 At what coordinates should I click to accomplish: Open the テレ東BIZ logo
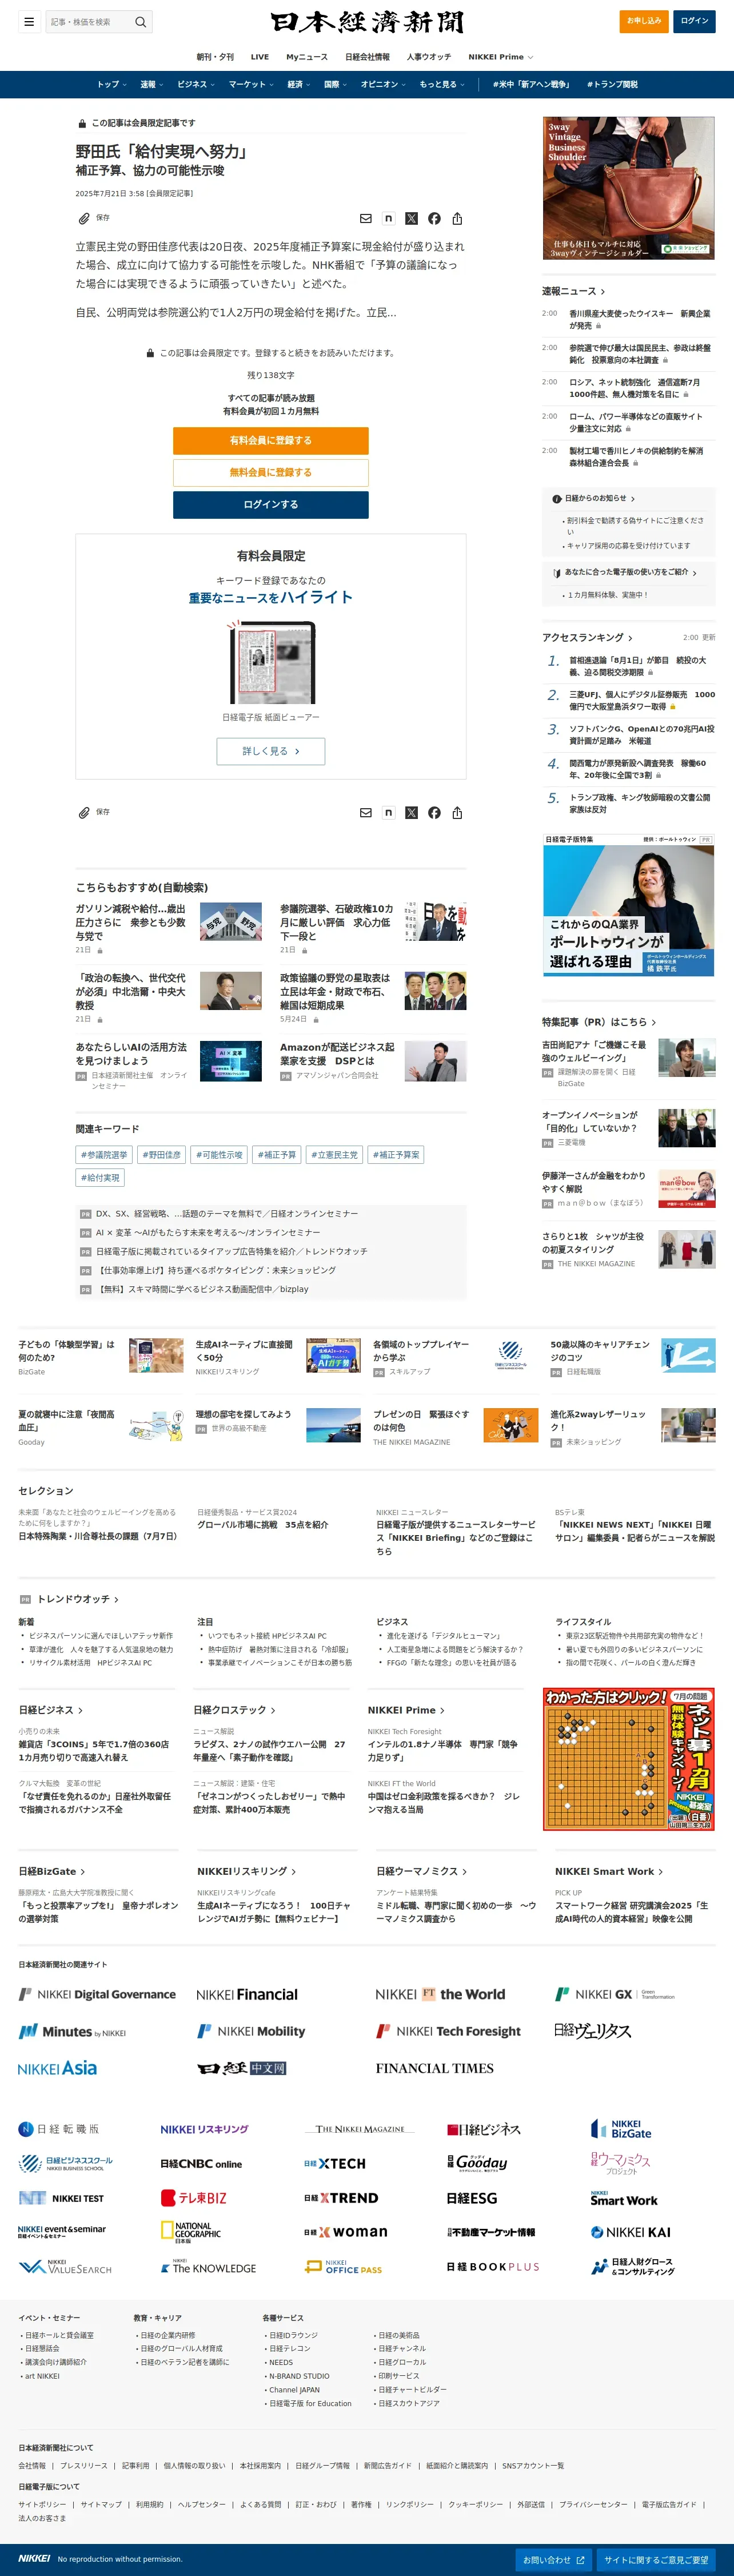(194, 2197)
